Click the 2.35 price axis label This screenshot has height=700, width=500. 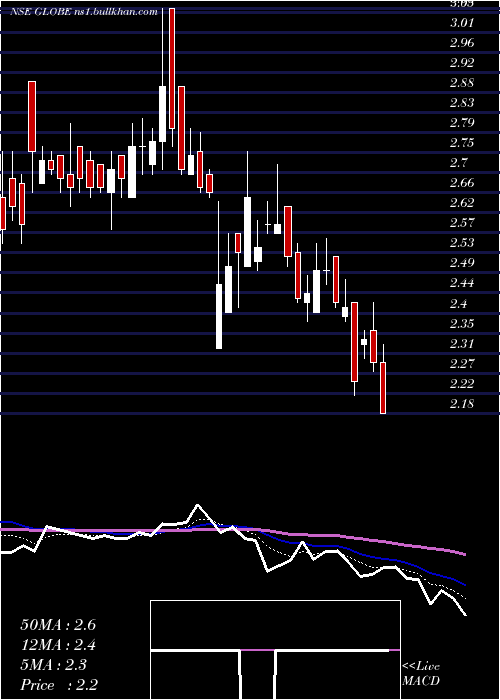[x=462, y=324]
